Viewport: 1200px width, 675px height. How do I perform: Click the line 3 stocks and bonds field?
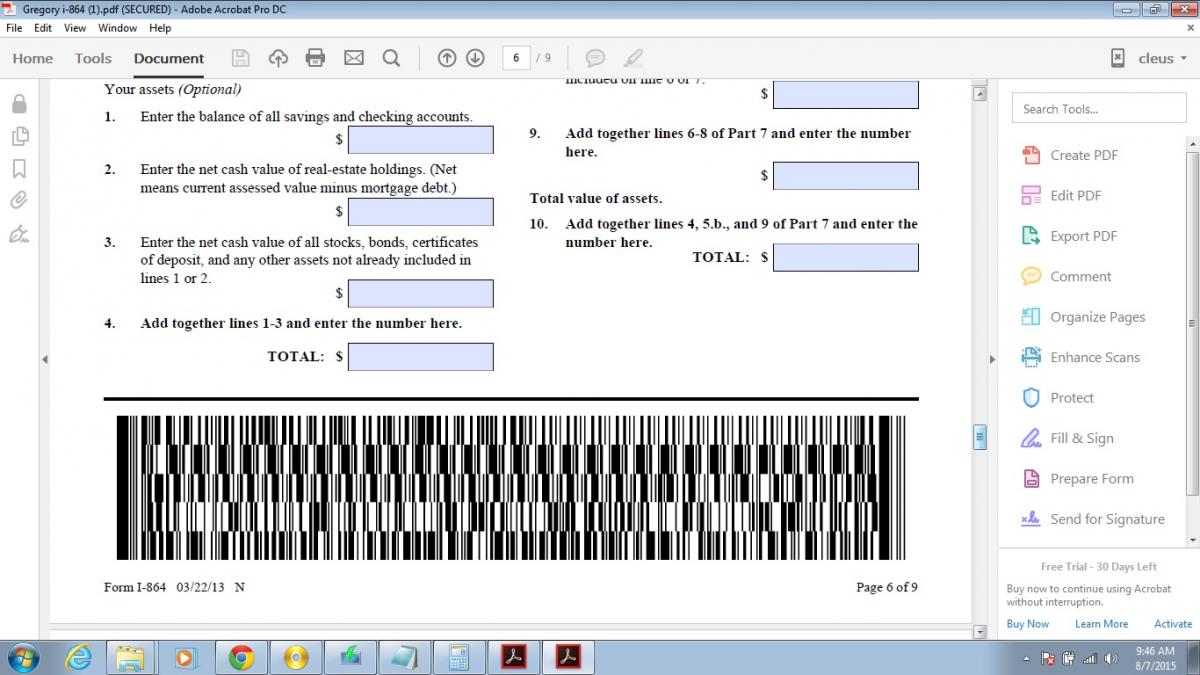click(x=420, y=294)
